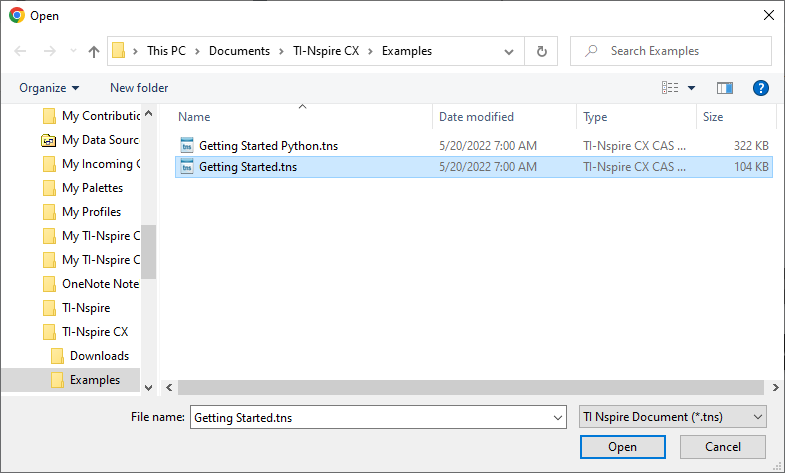Click the Refresh button in address bar

(x=541, y=51)
